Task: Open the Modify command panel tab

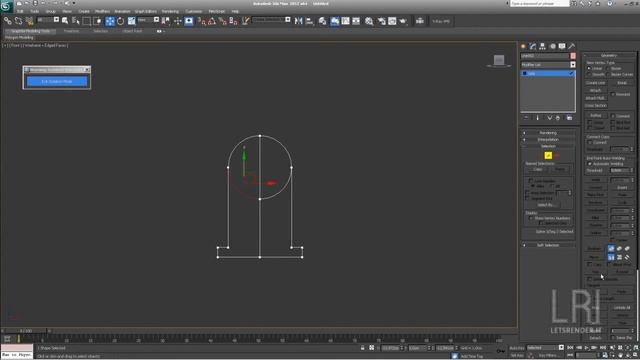Action: pos(533,46)
